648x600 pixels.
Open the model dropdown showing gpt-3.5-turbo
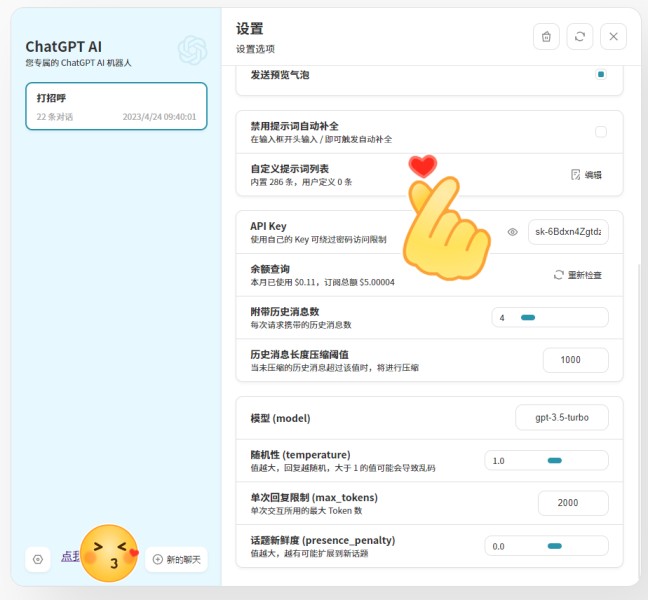pyautogui.click(x=562, y=418)
